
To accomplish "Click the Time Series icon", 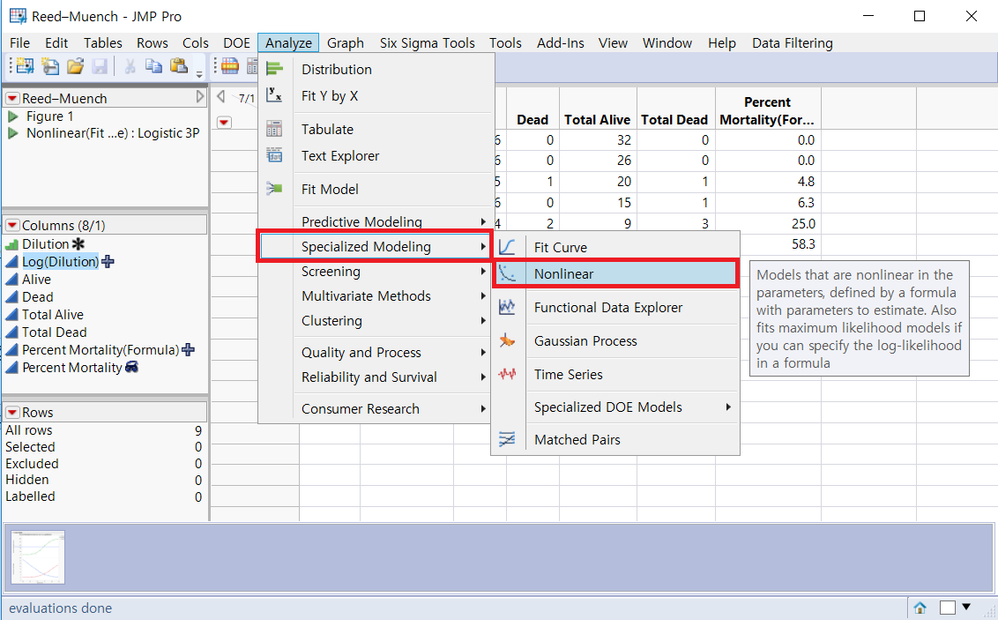I will pyautogui.click(x=507, y=374).
